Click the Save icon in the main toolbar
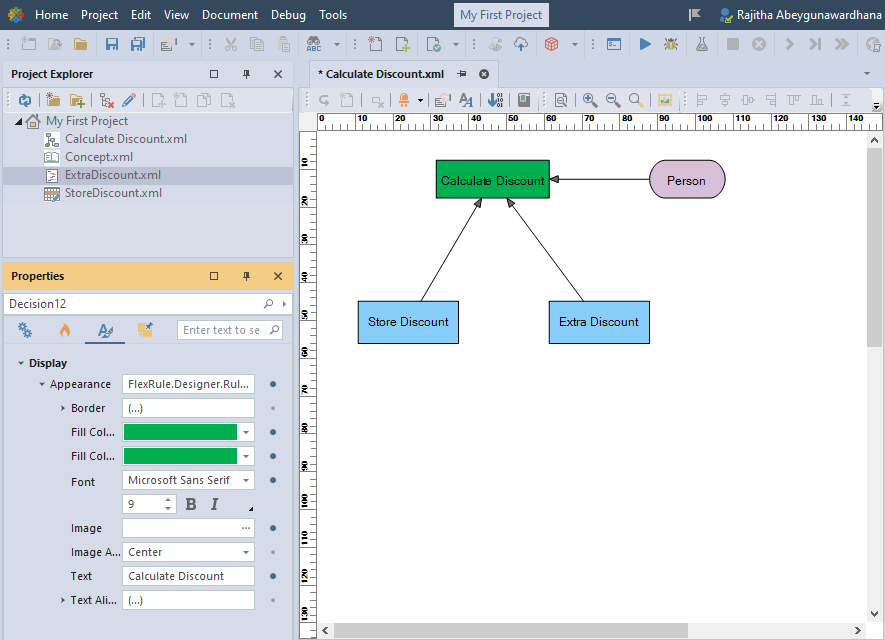Screen dimensions: 885x640 [112, 44]
